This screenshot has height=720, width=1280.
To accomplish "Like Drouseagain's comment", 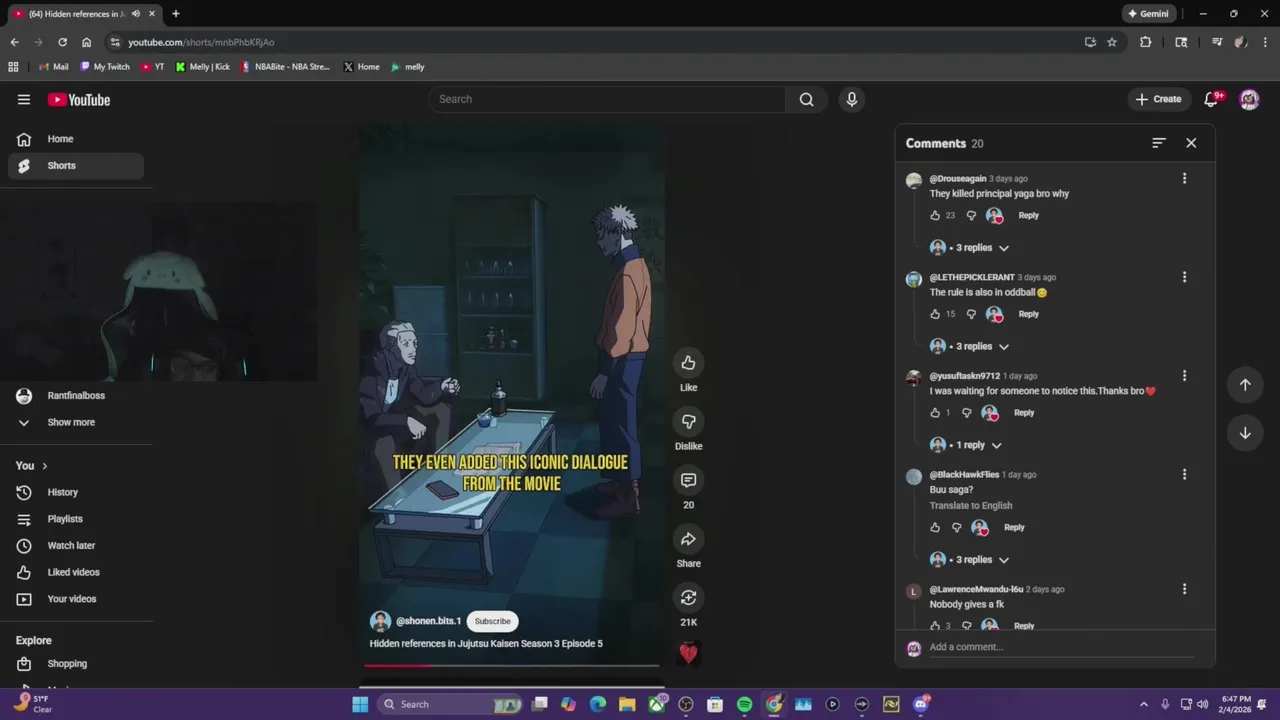I will coord(935,215).
